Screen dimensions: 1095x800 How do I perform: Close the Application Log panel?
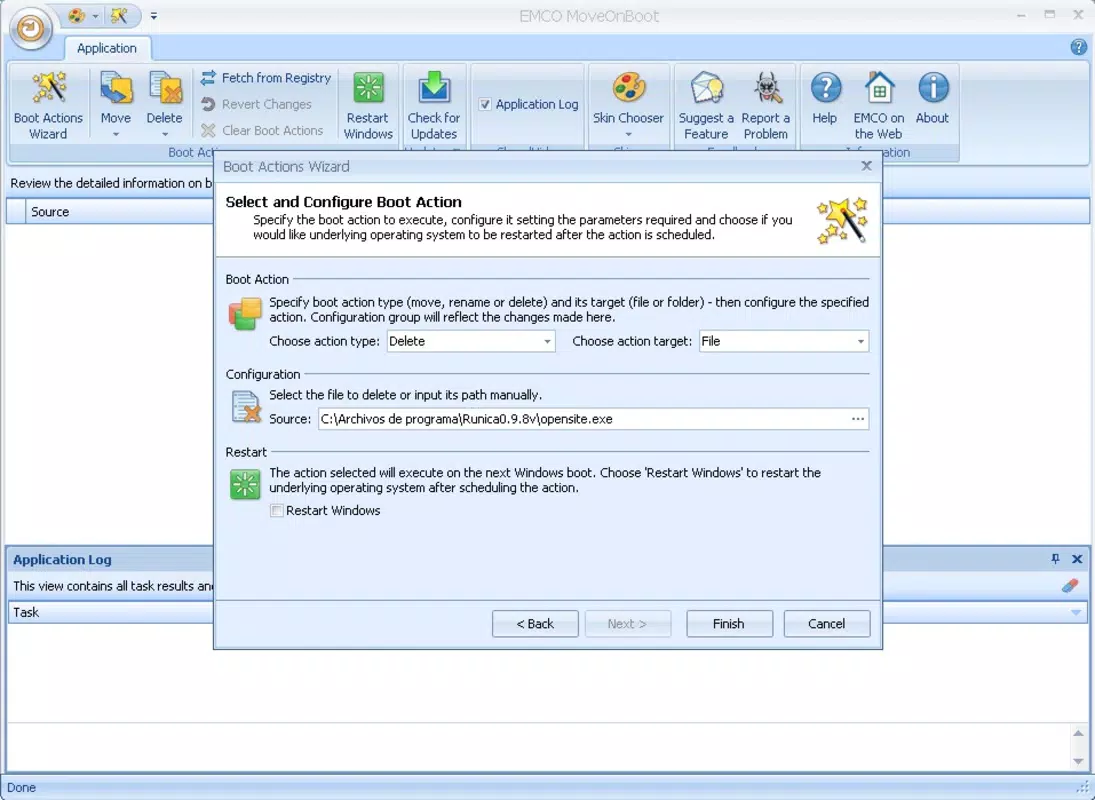[1077, 559]
